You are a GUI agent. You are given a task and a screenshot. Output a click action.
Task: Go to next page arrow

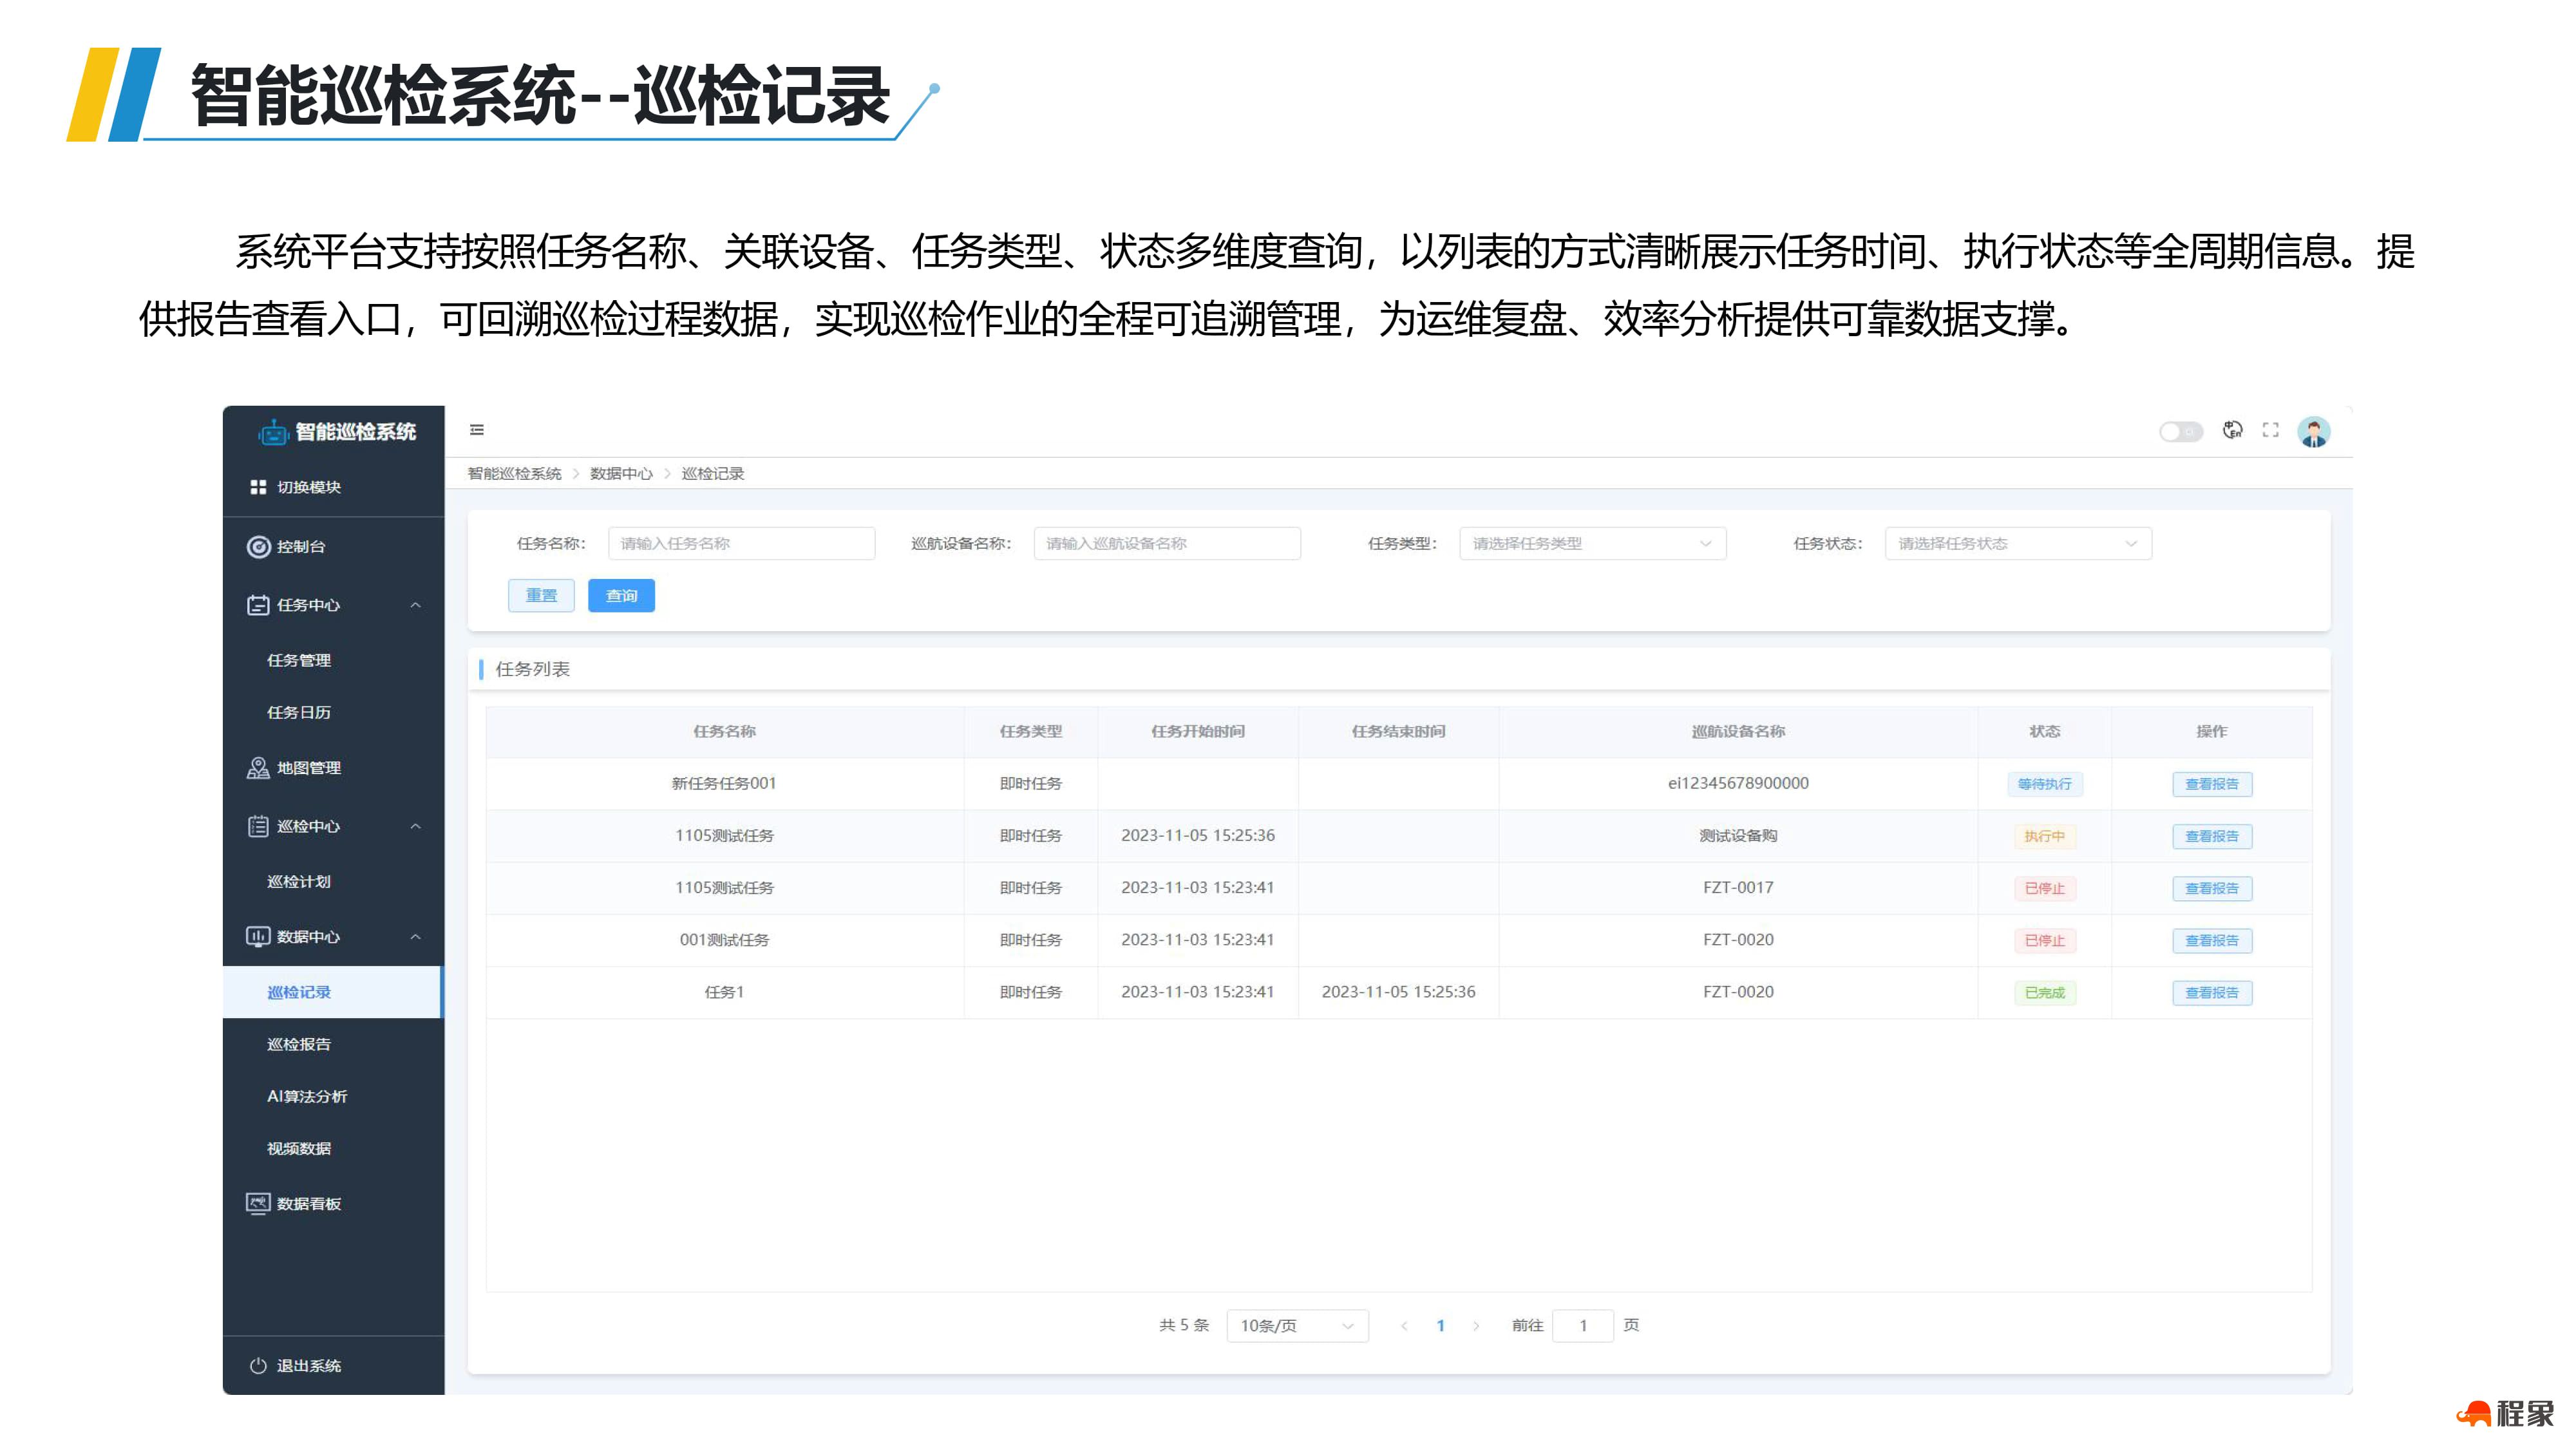click(x=1476, y=1326)
